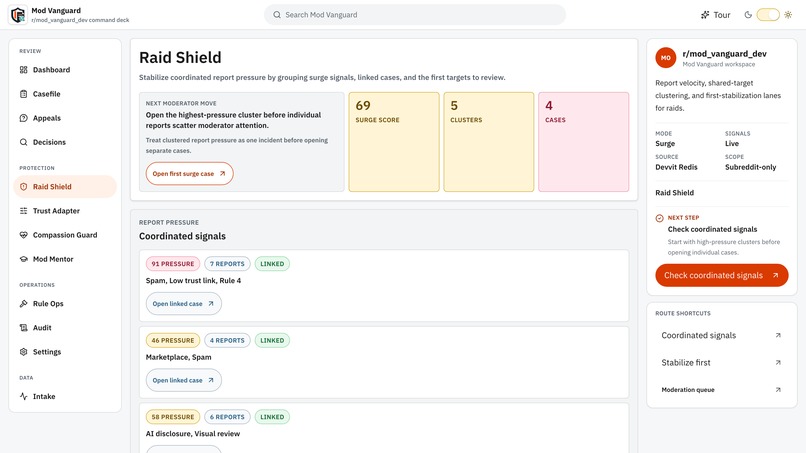Open the Dashboard page
The height and width of the screenshot is (453, 806).
pyautogui.click(x=65, y=70)
